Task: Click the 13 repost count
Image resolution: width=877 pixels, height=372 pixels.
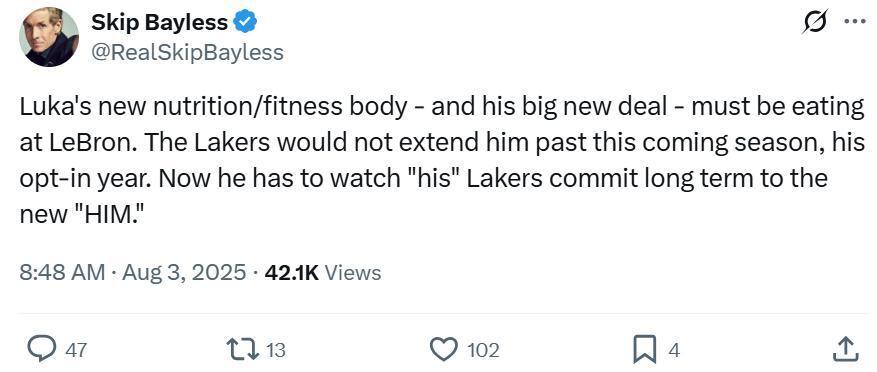Action: click(275, 351)
